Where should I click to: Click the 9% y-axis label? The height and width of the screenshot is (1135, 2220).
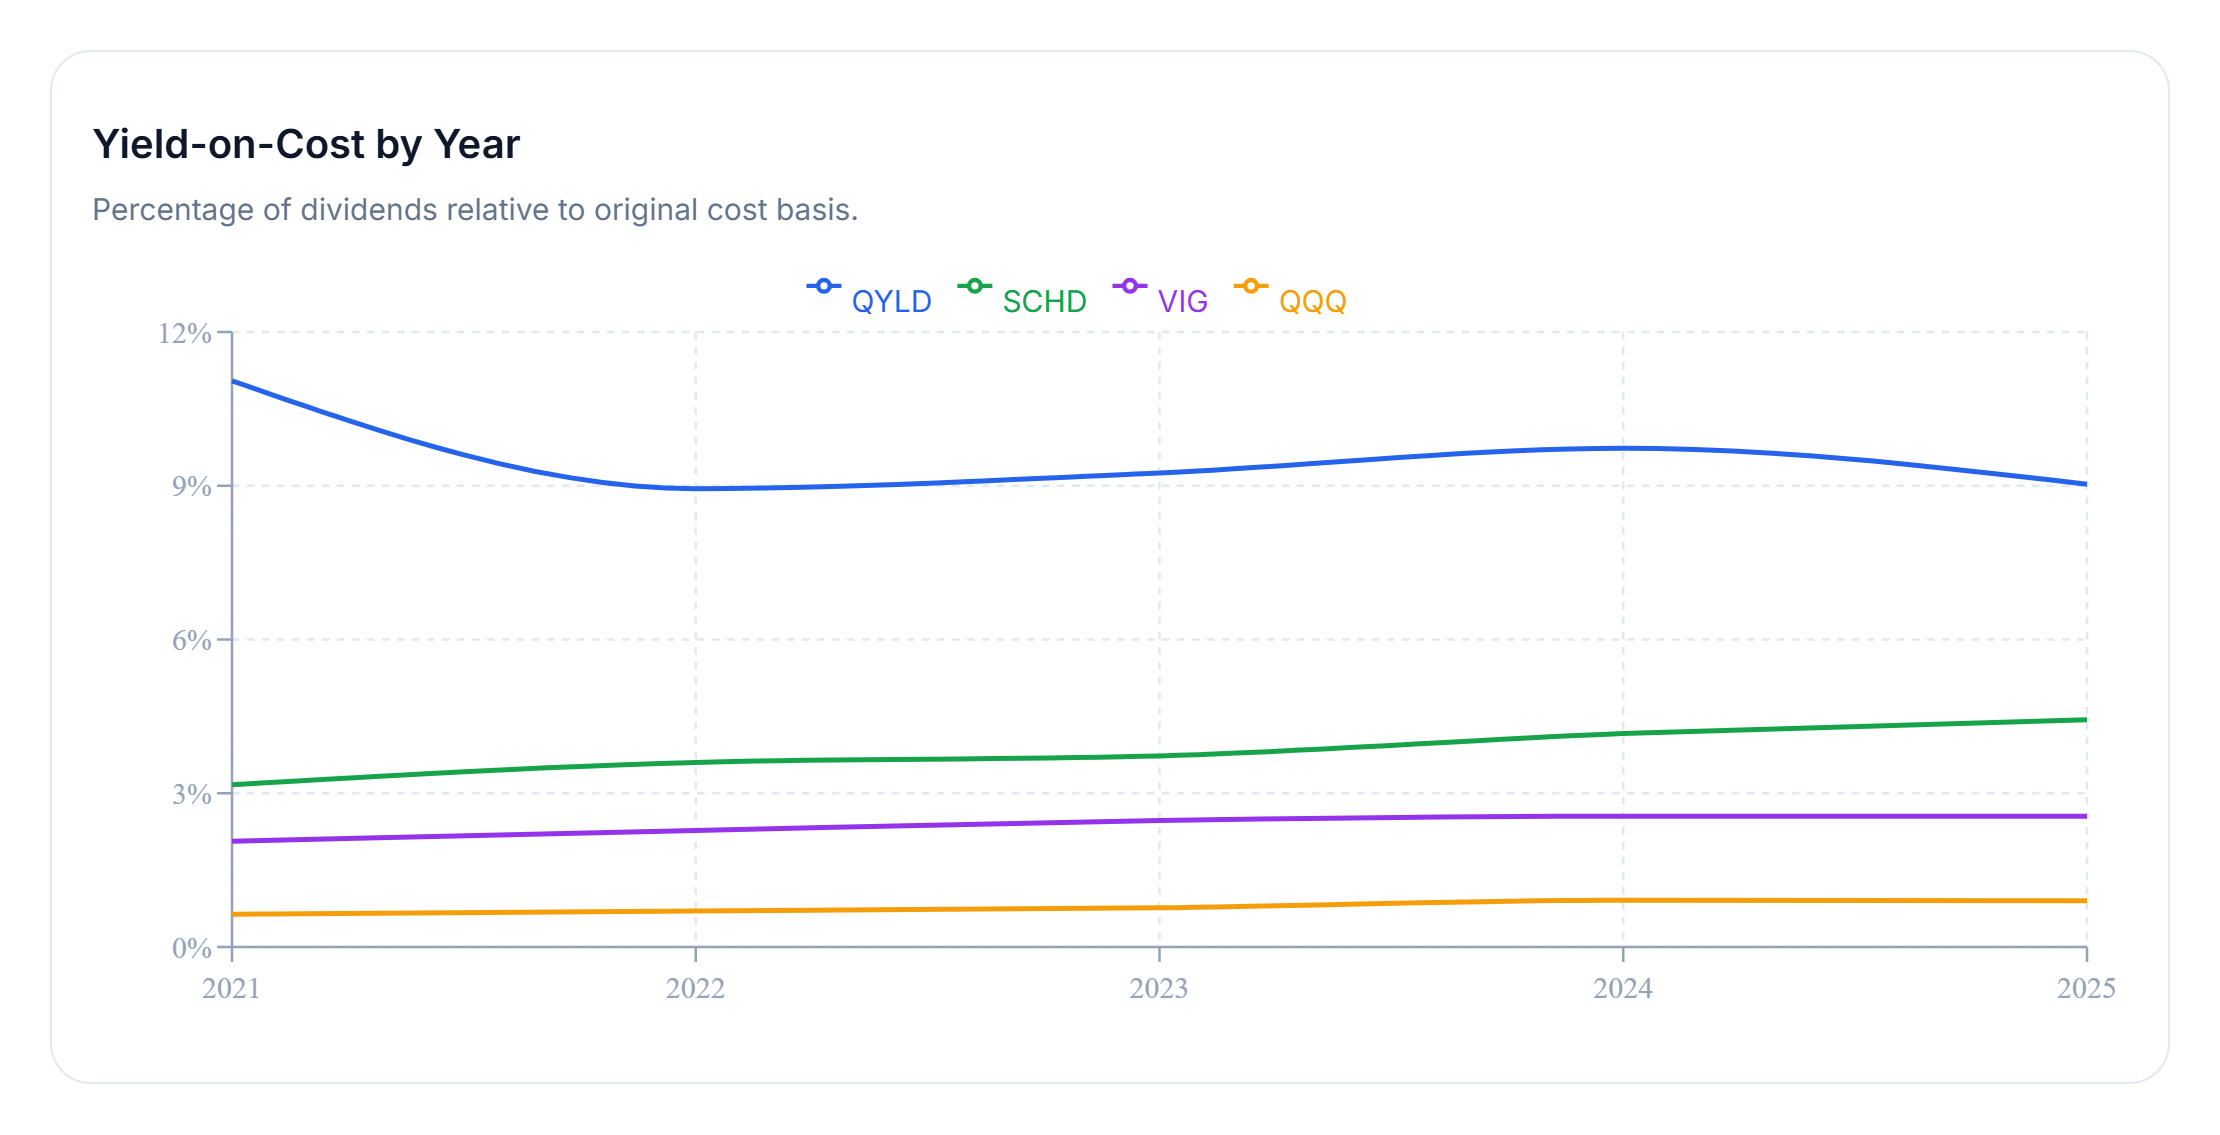191,486
